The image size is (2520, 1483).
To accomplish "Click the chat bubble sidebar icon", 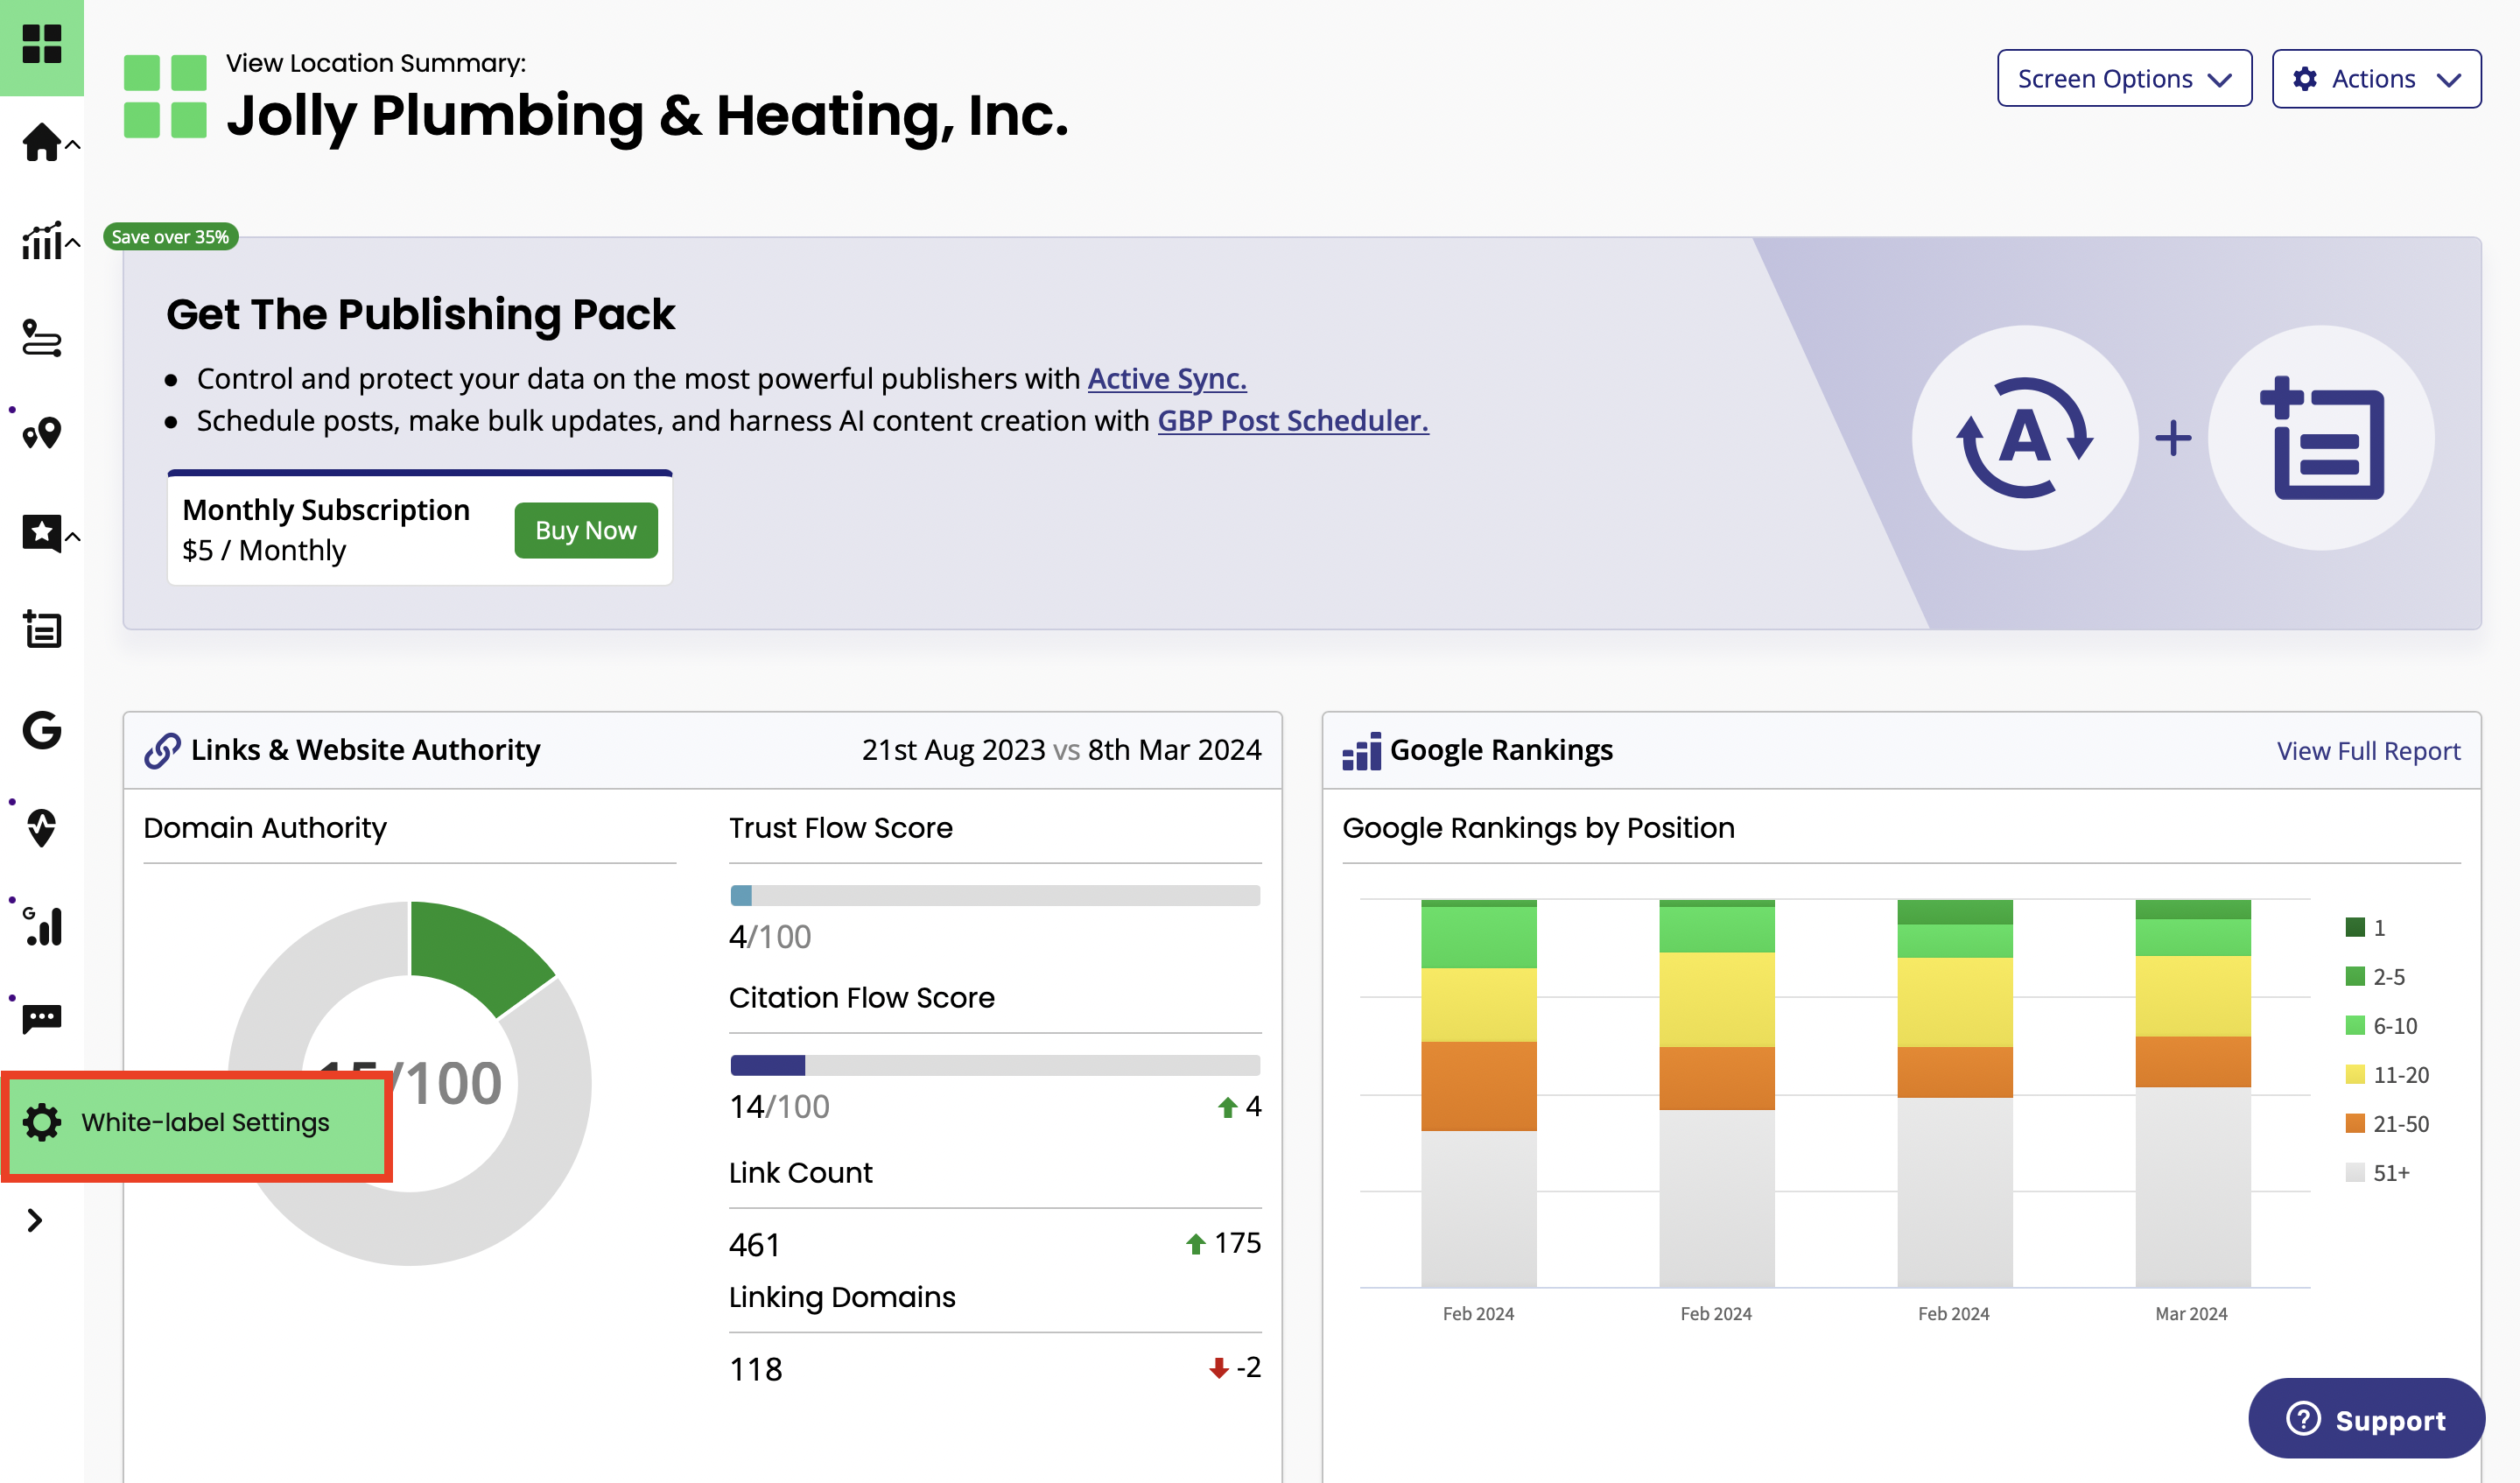I will [41, 1019].
